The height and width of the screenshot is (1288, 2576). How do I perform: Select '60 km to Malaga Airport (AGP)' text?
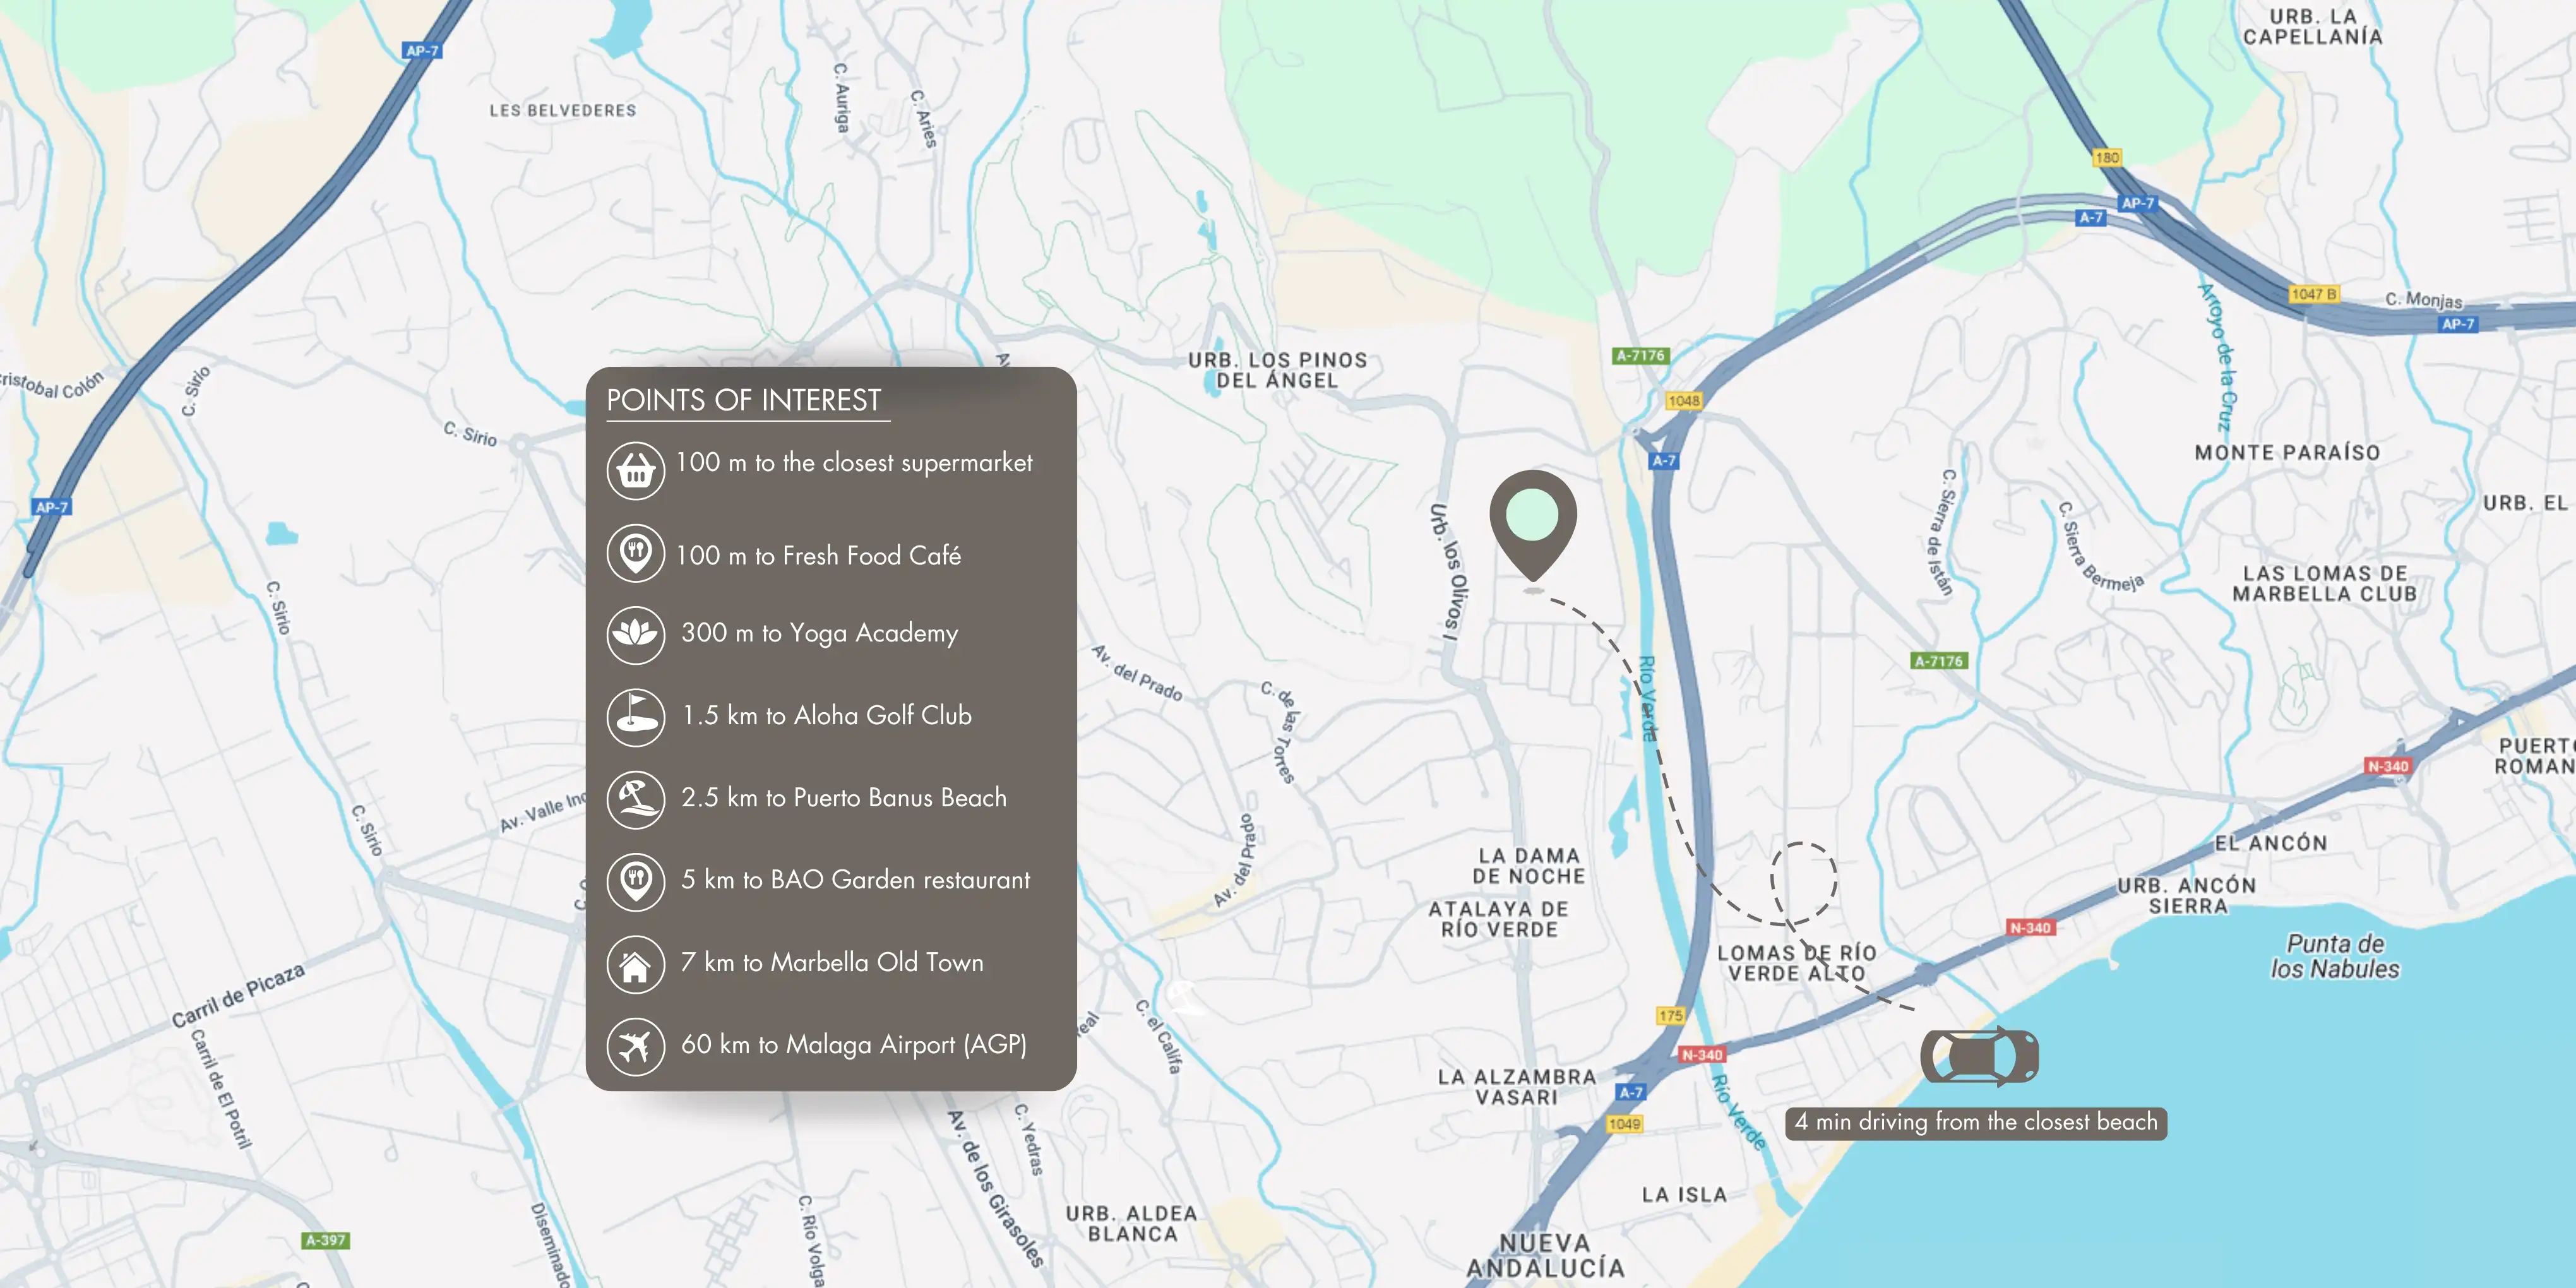(853, 1045)
